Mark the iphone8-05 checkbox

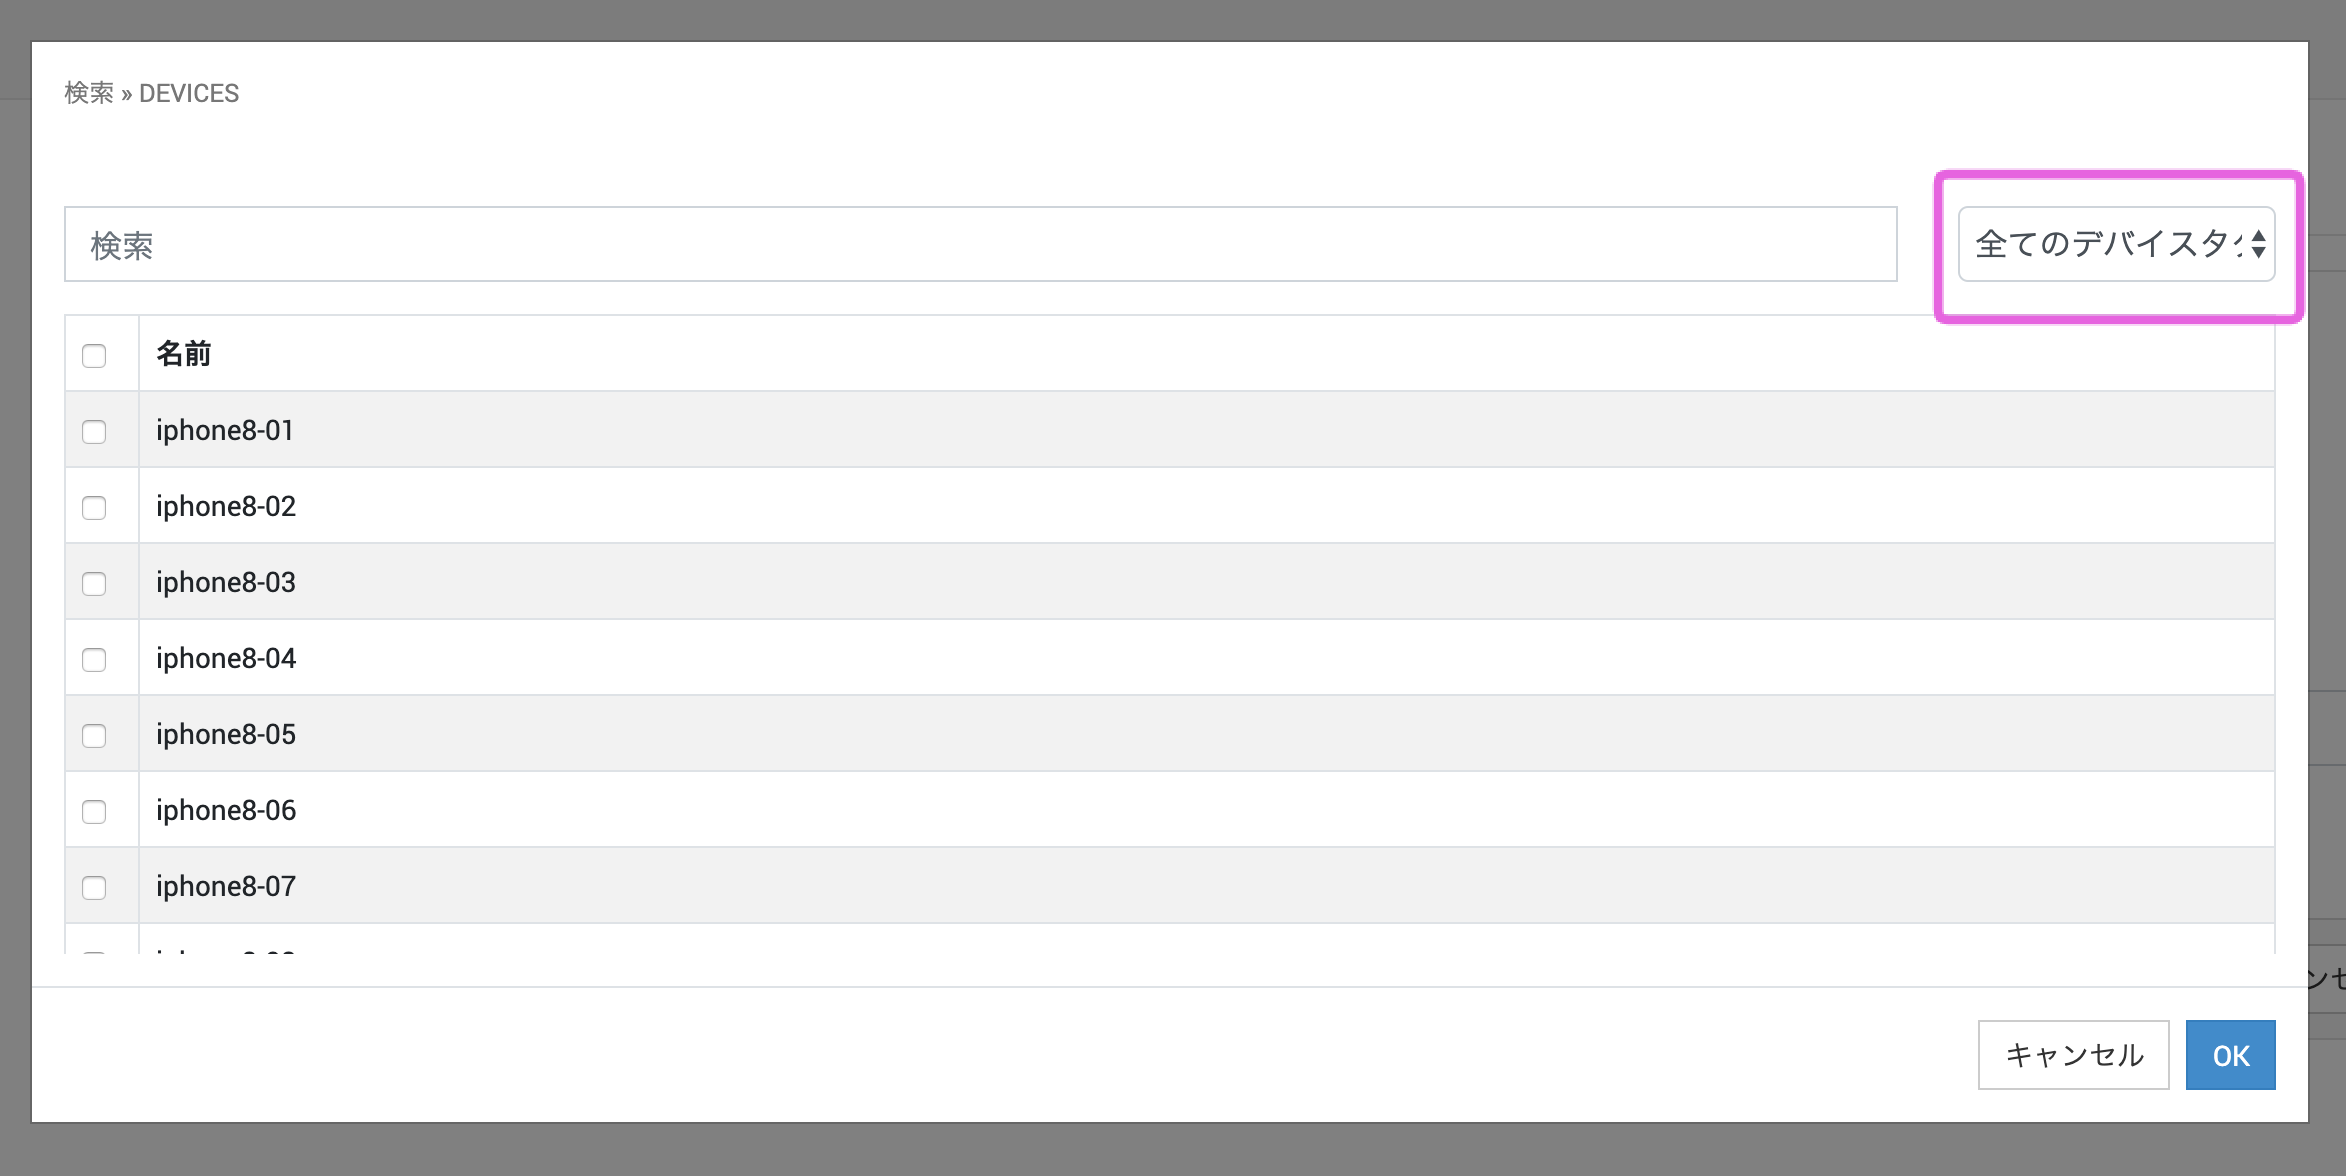coord(94,736)
